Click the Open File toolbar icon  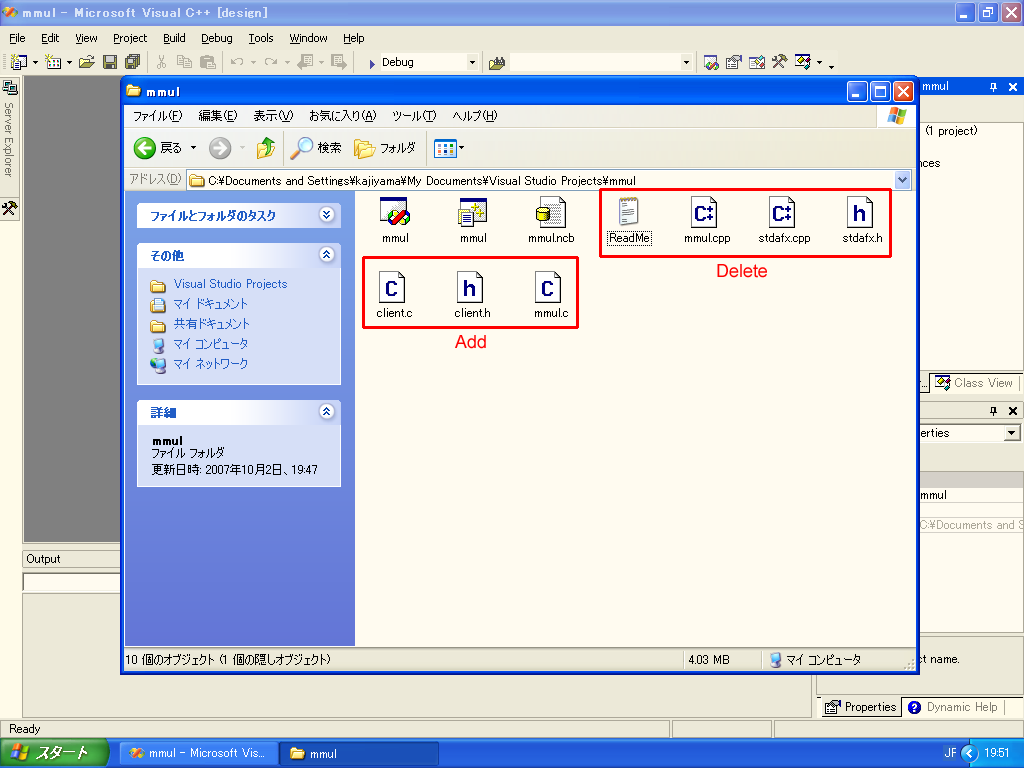(87, 62)
